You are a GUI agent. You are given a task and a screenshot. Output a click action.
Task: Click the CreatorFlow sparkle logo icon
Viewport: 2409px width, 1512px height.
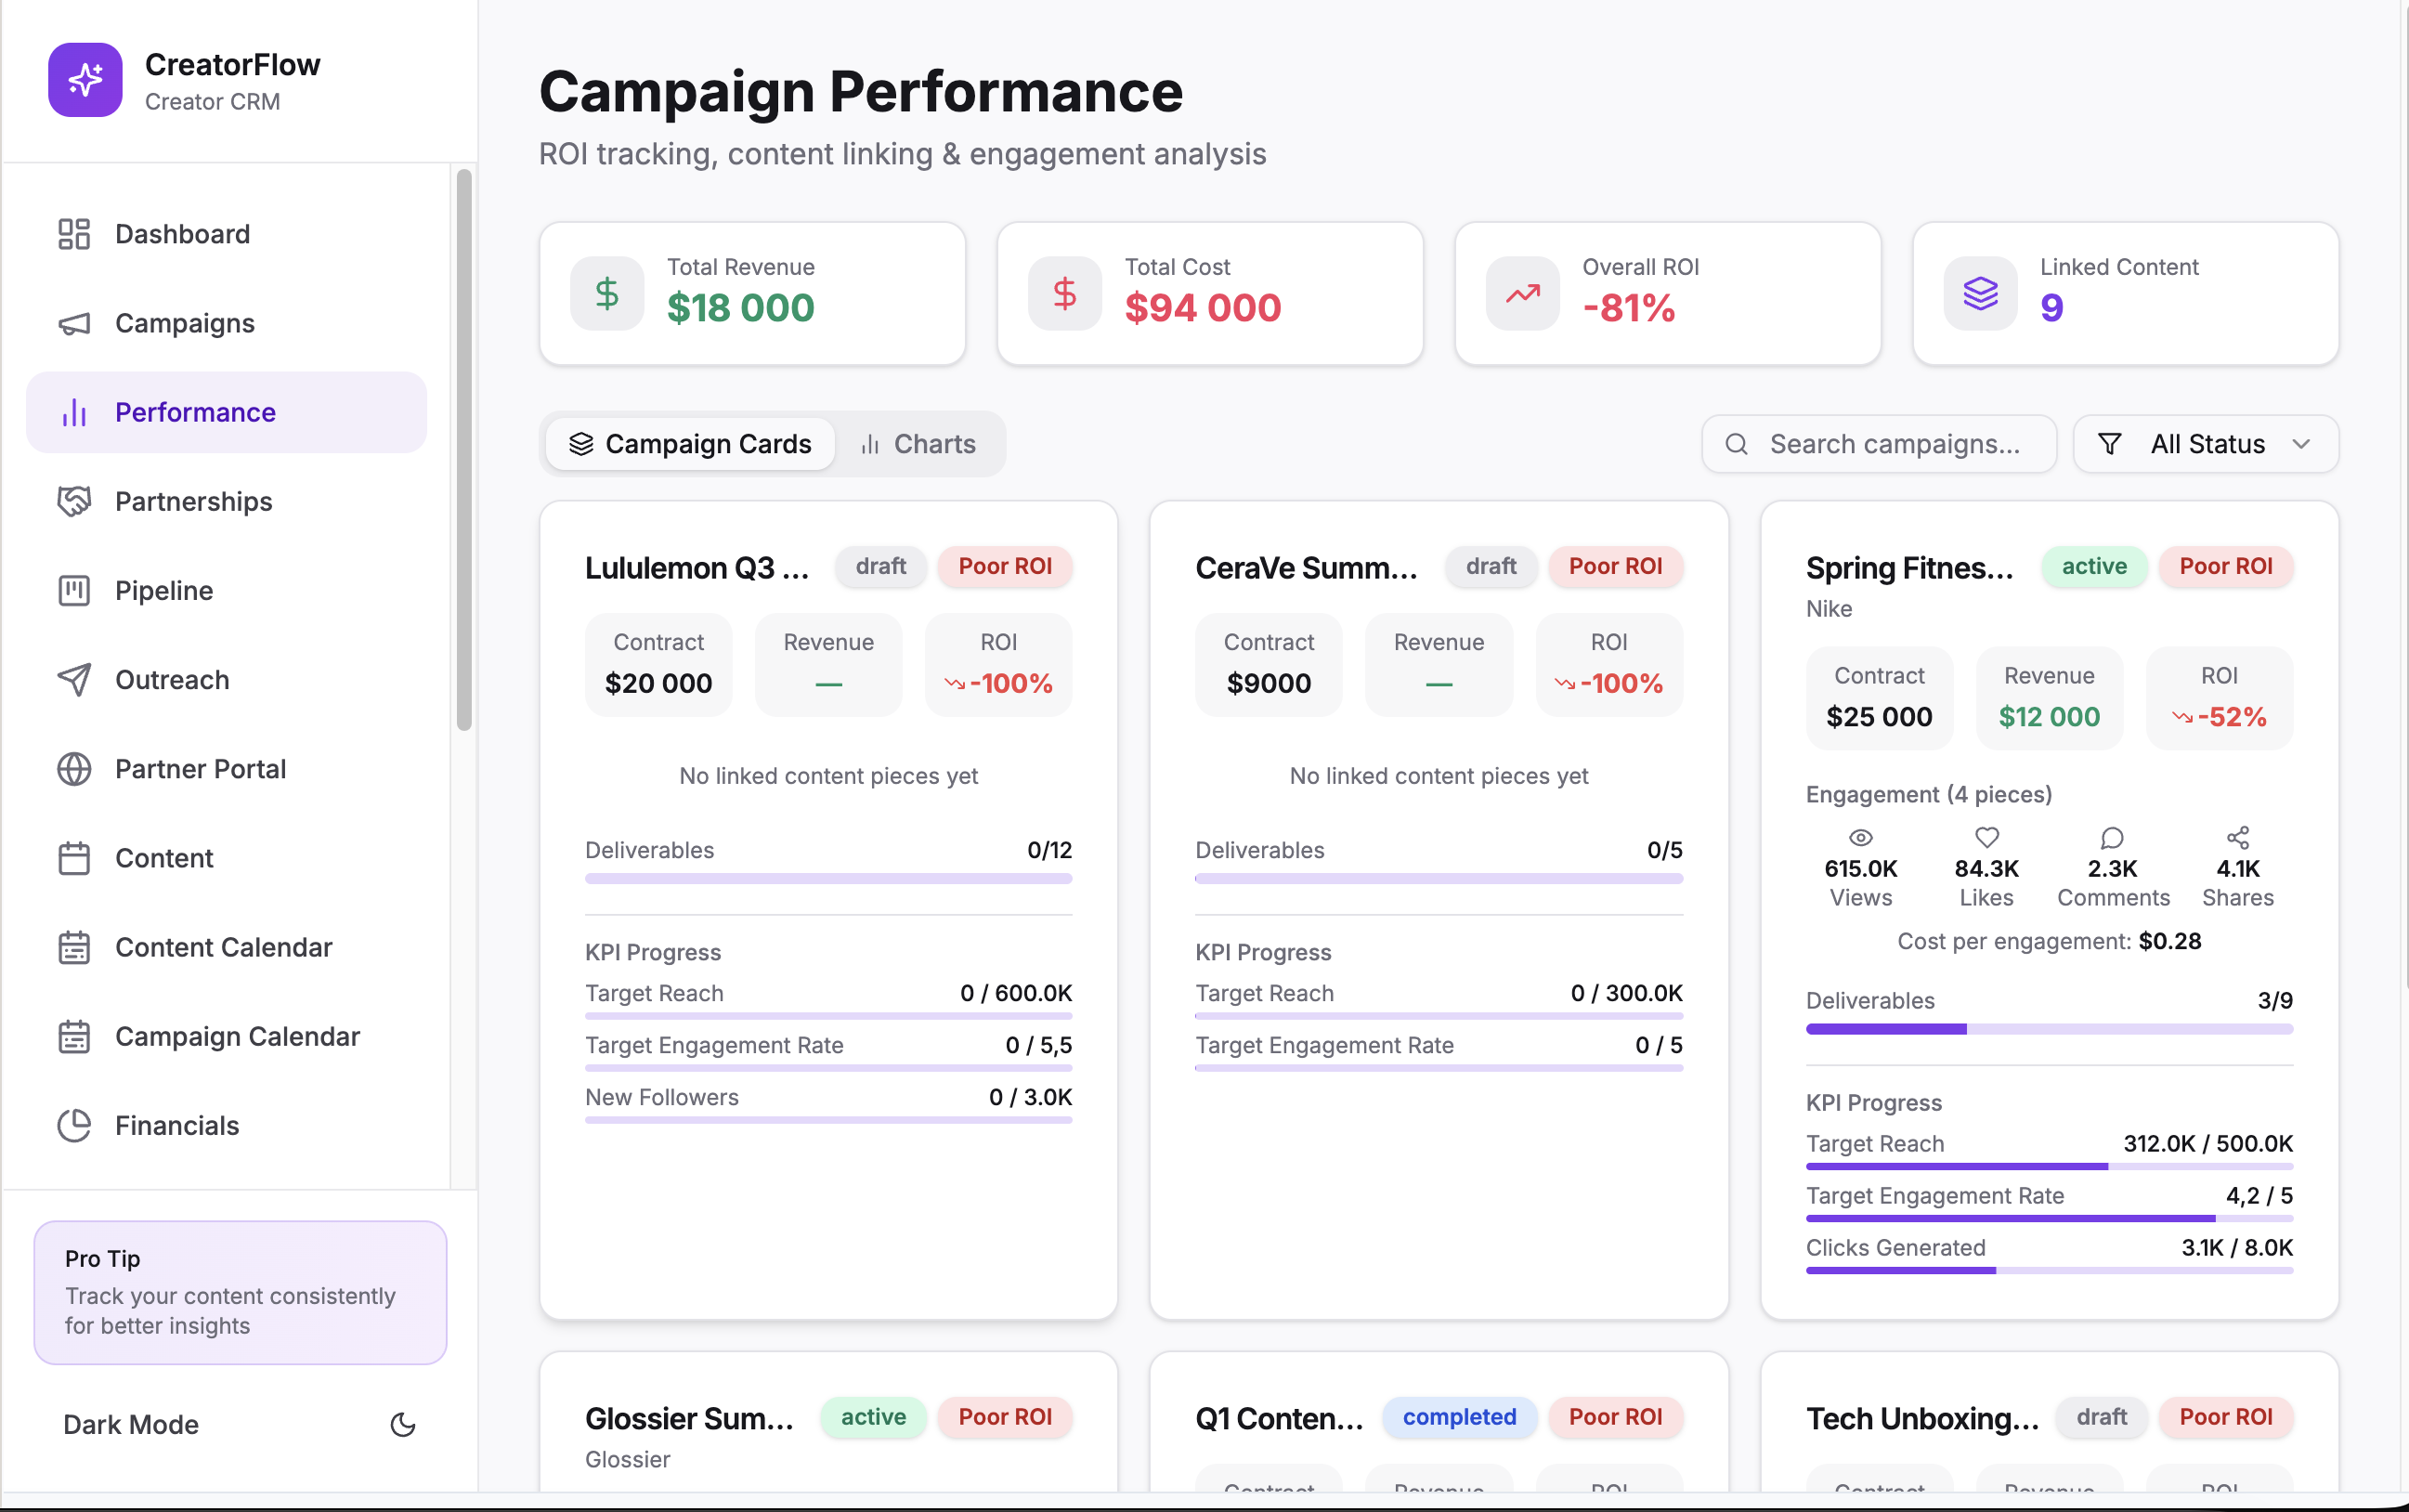point(85,80)
